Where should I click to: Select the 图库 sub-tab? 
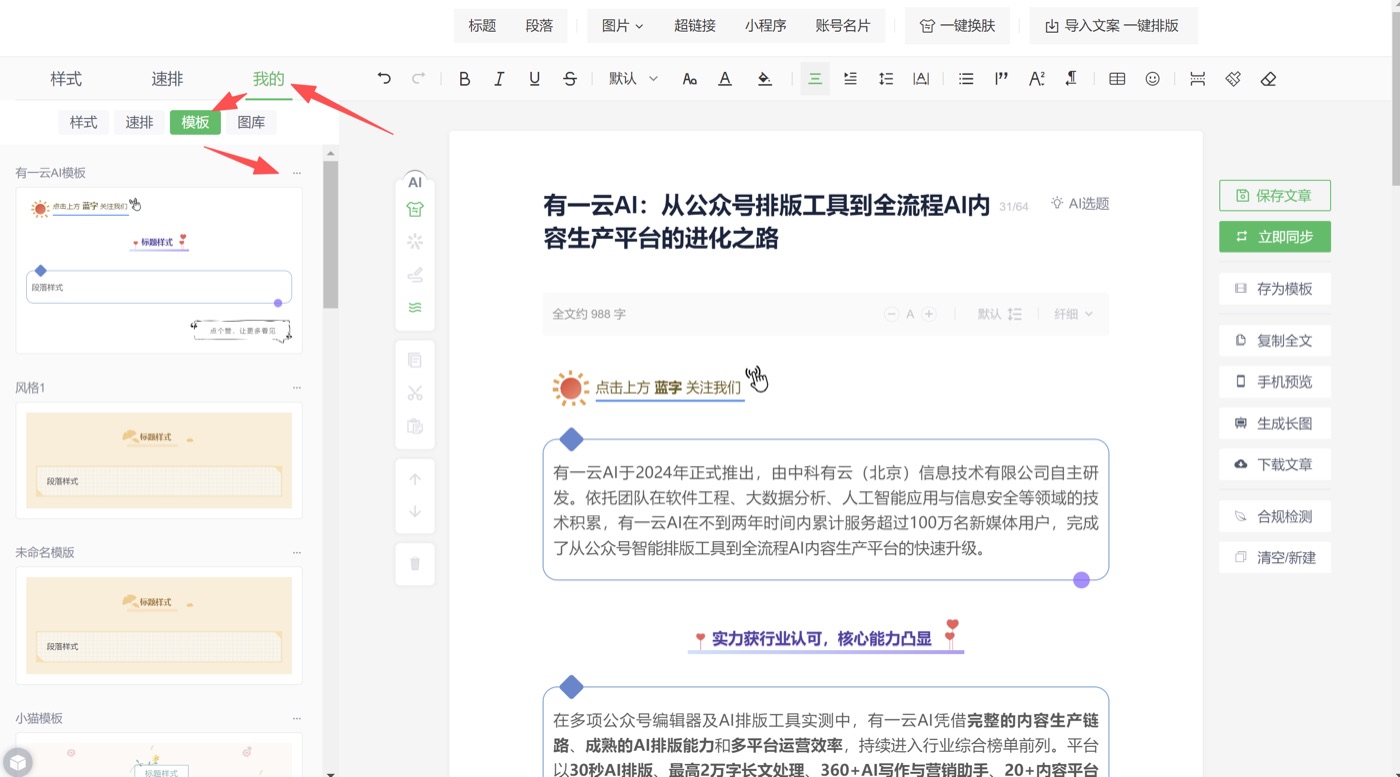[251, 122]
